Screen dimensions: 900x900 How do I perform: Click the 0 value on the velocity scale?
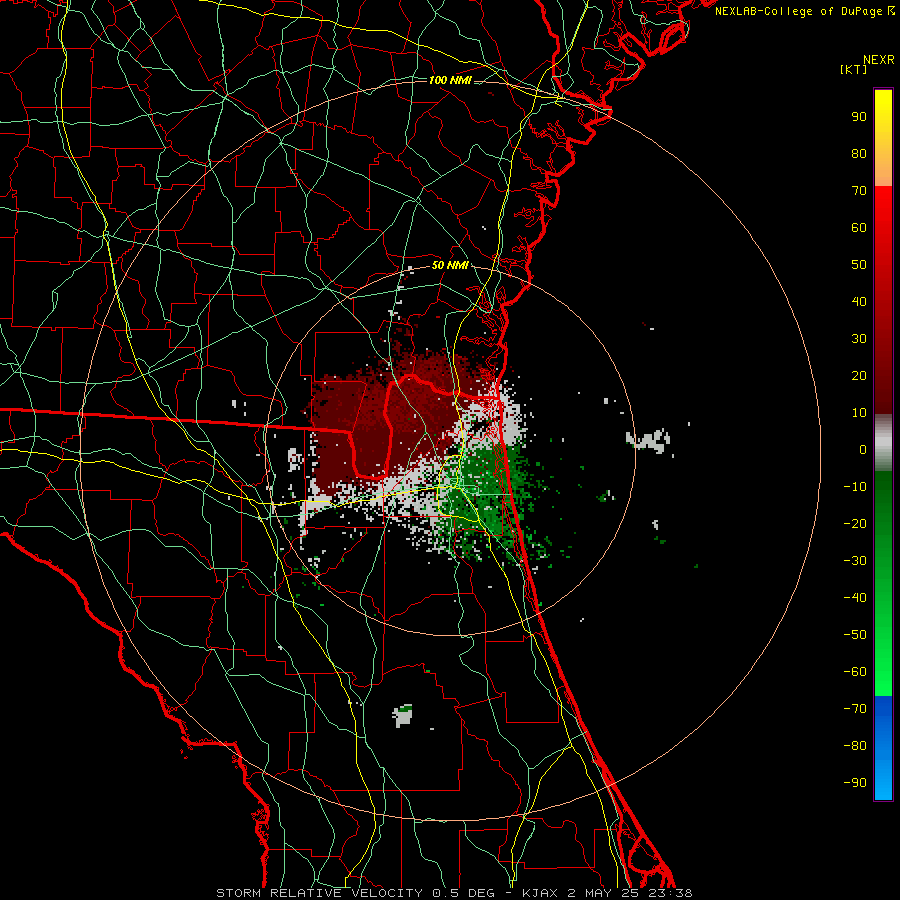pyautogui.click(x=863, y=449)
